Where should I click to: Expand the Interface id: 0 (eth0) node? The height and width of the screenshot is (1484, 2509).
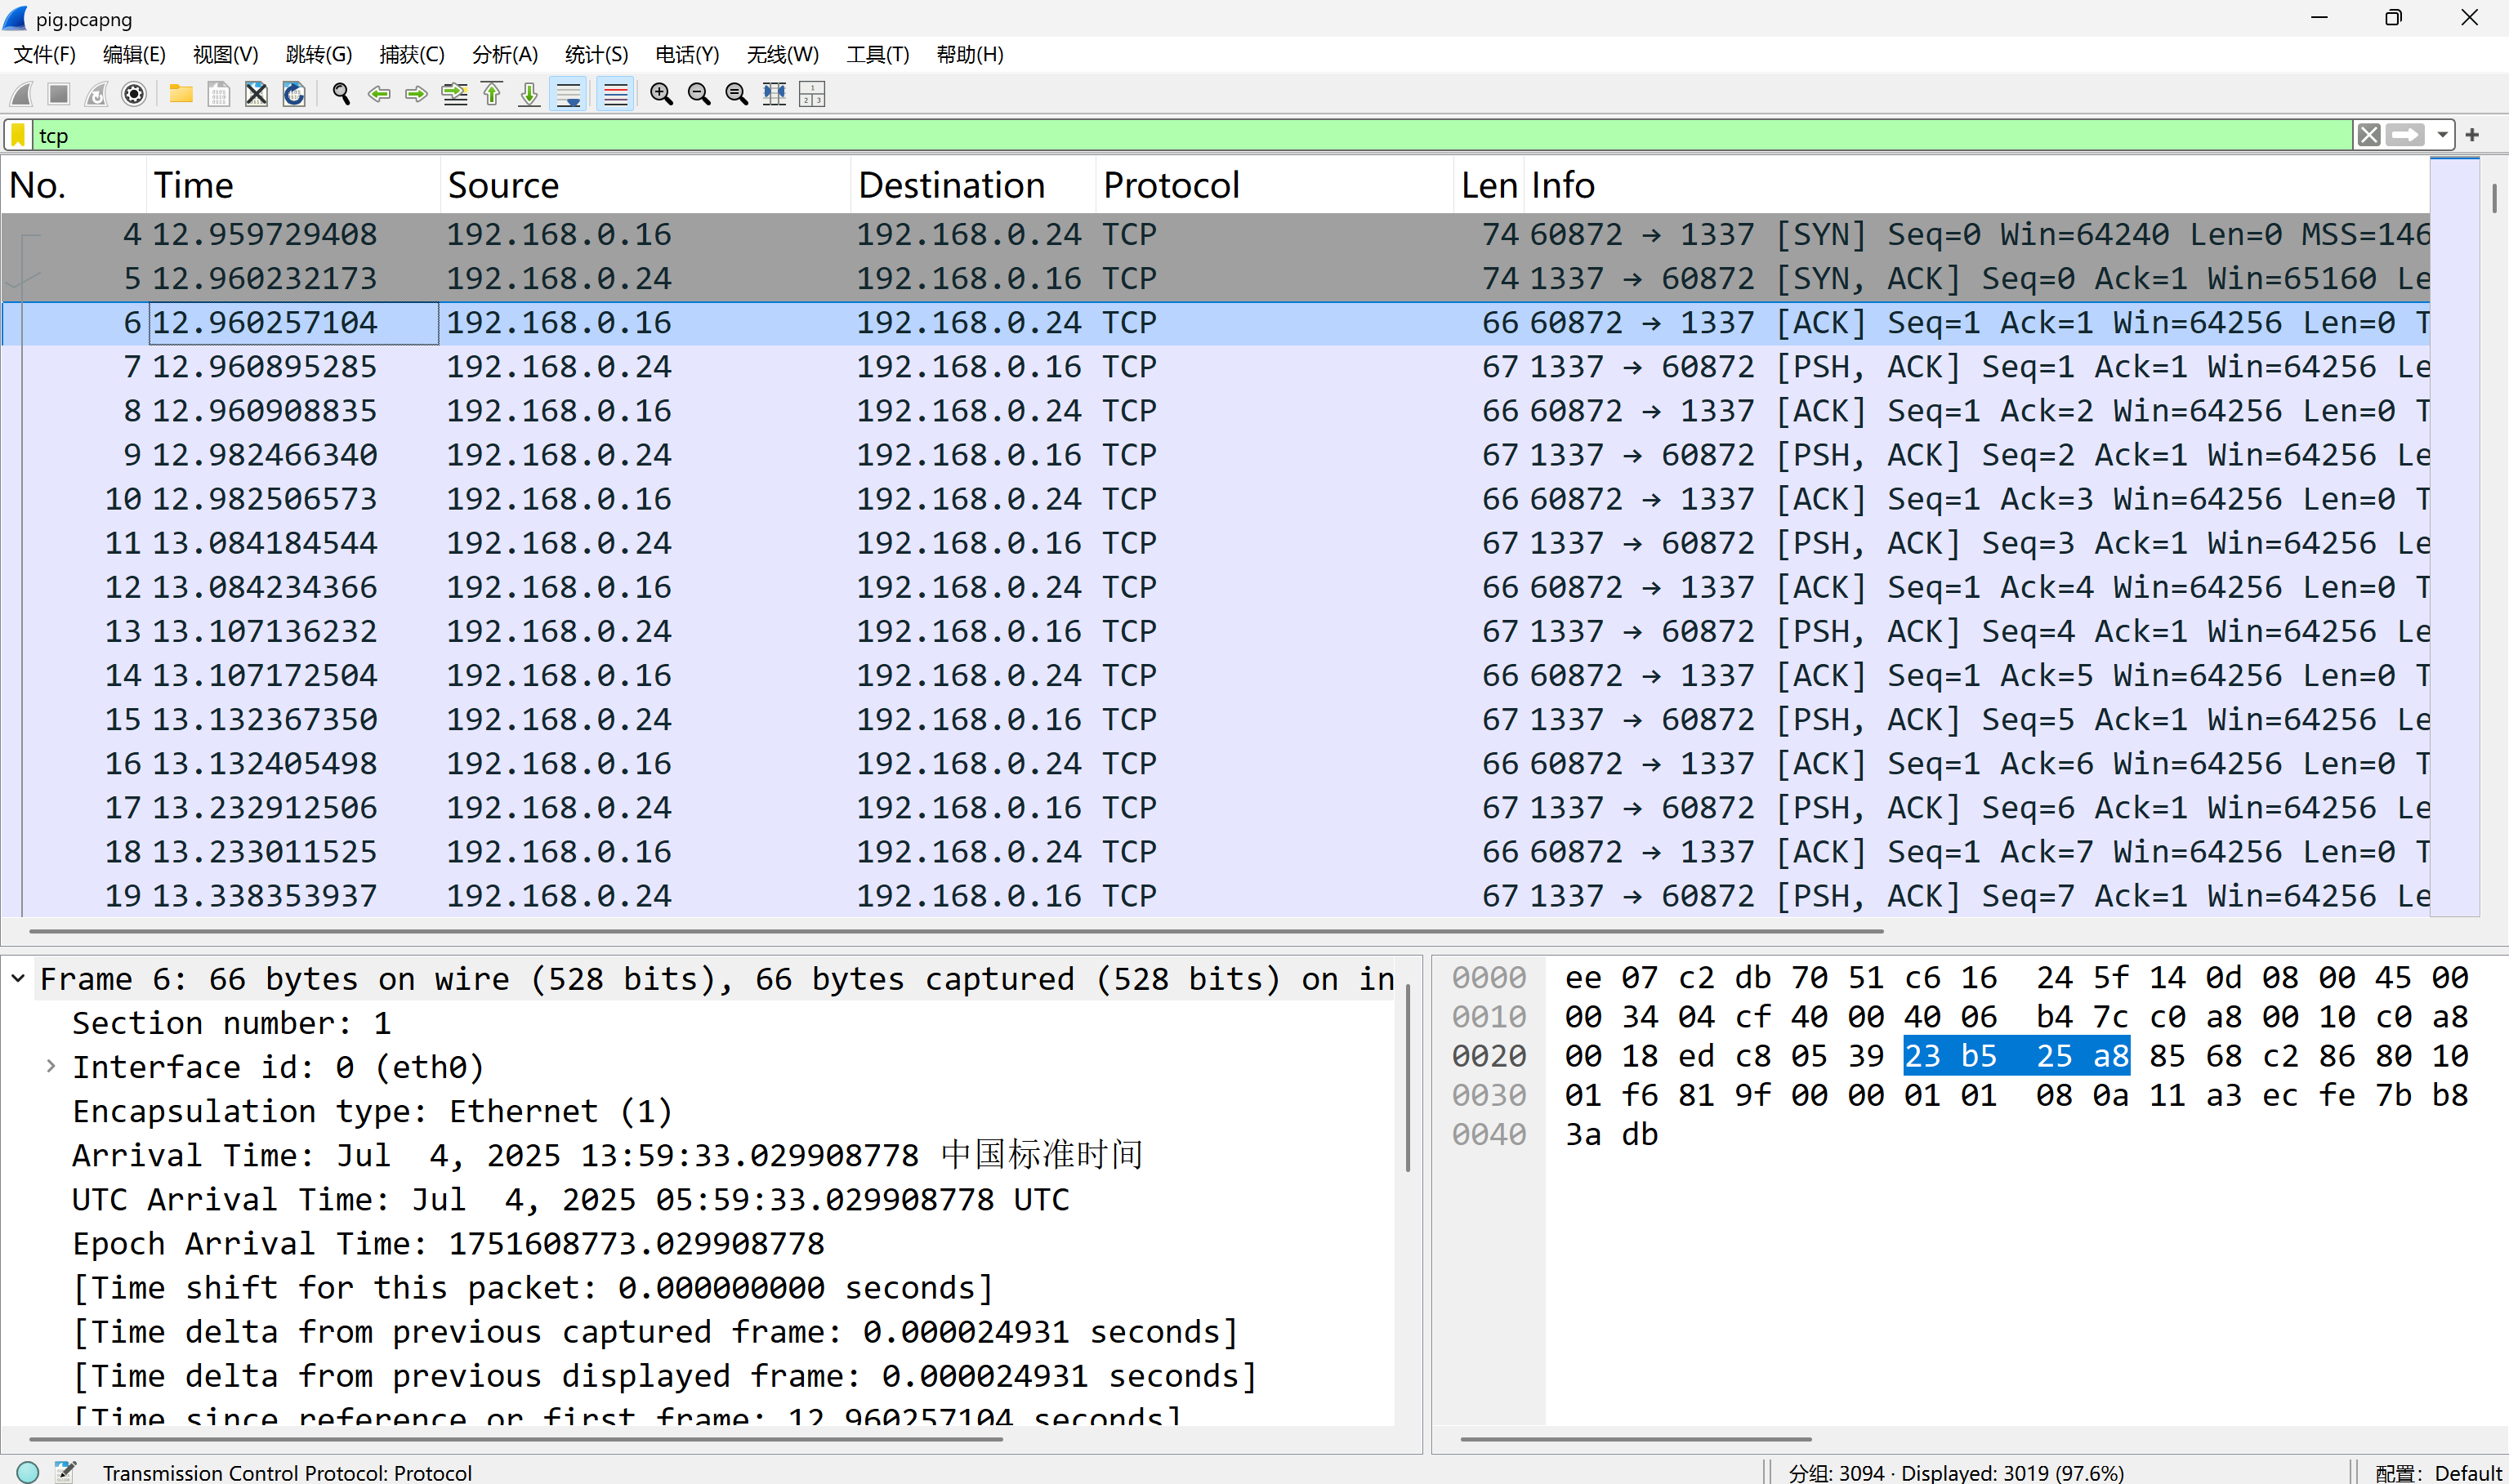50,1066
